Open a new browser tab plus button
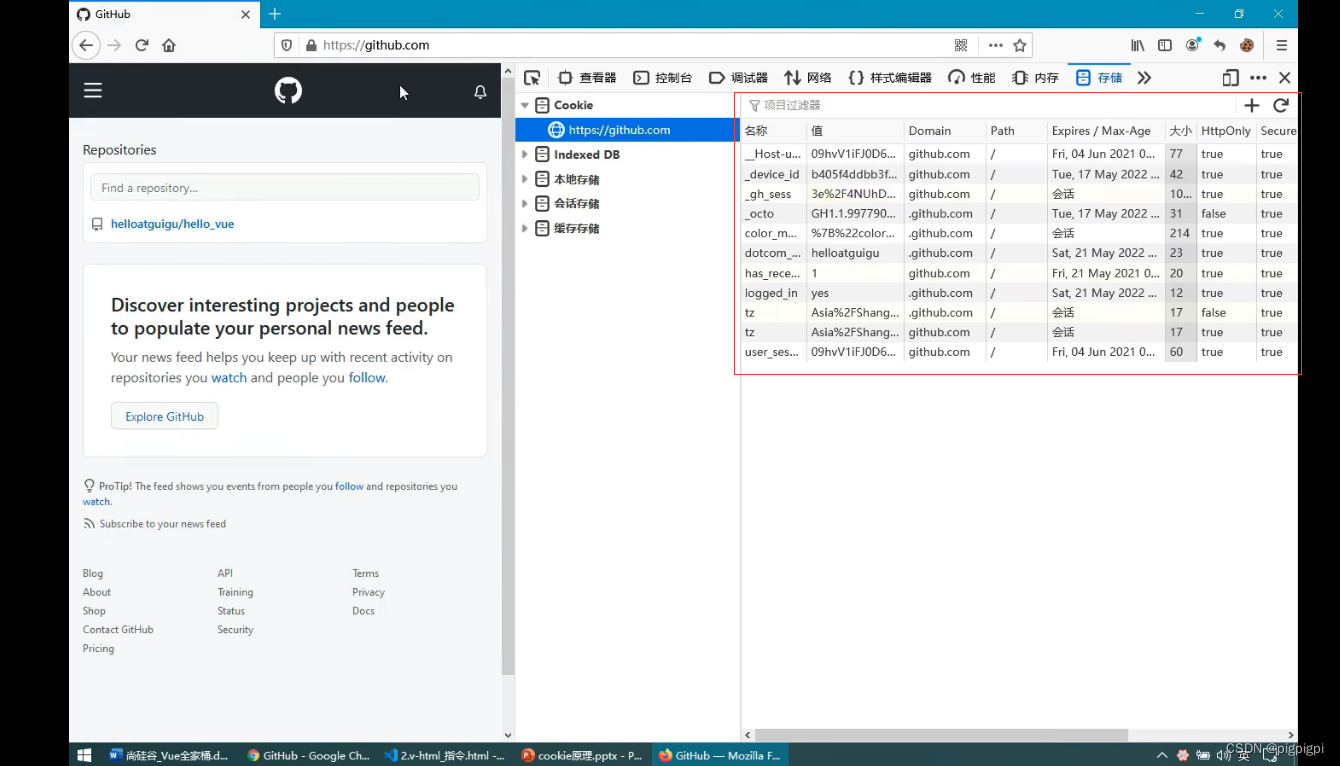The height and width of the screenshot is (766, 1340). 275,14
